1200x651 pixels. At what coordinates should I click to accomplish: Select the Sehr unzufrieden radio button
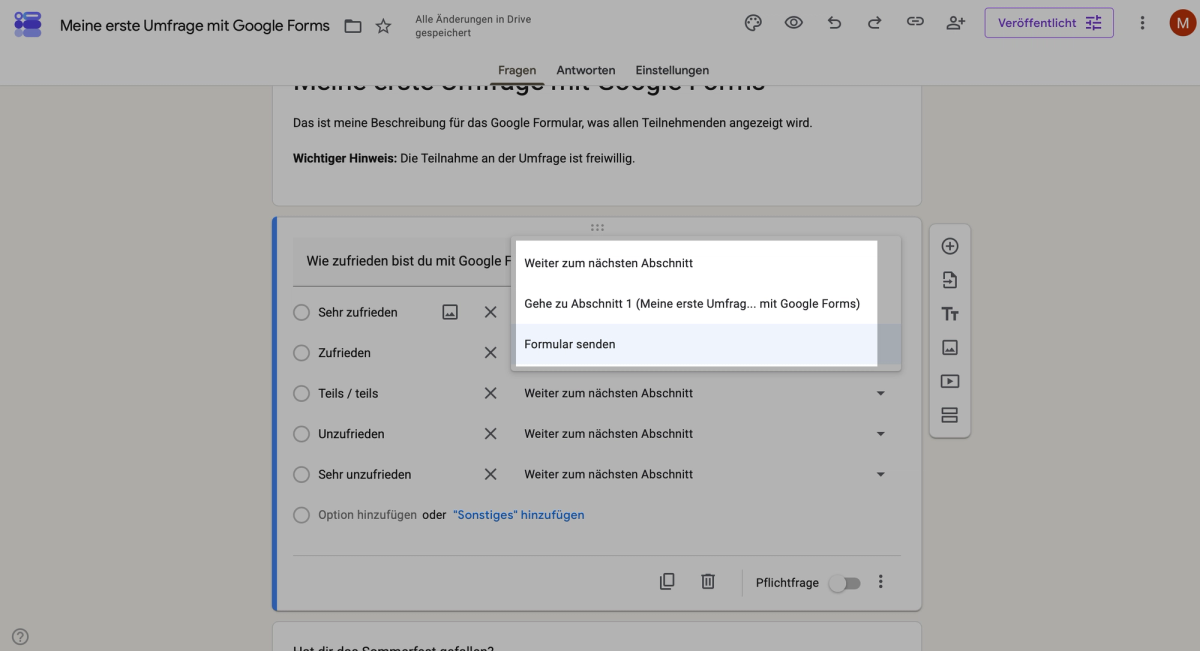point(301,474)
